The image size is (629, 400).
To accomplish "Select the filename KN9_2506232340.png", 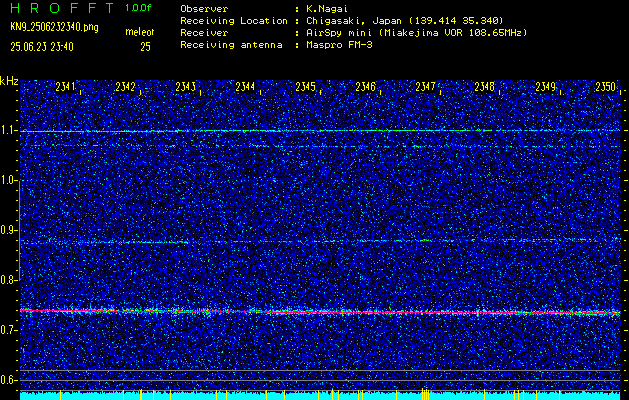I will coord(54,27).
